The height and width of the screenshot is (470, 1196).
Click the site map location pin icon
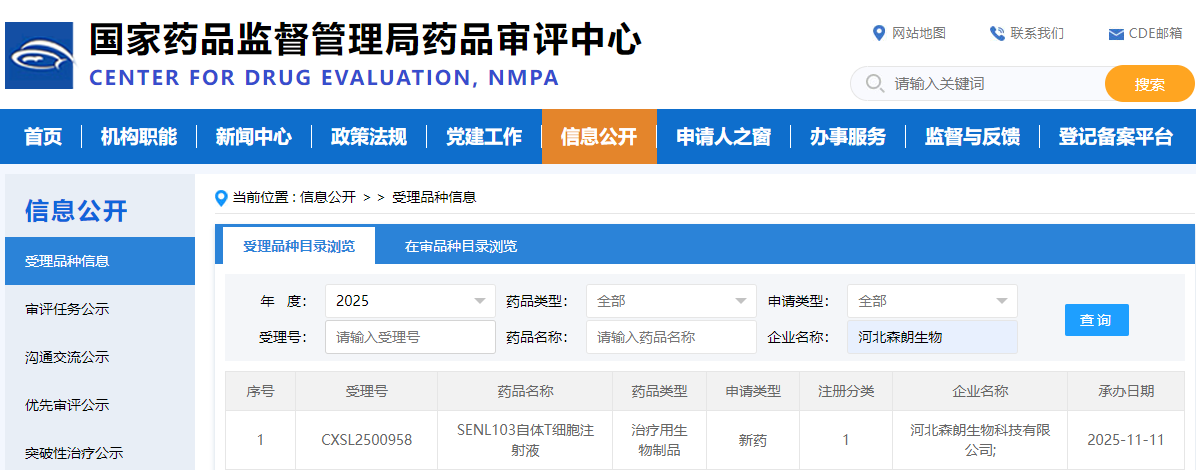click(879, 33)
